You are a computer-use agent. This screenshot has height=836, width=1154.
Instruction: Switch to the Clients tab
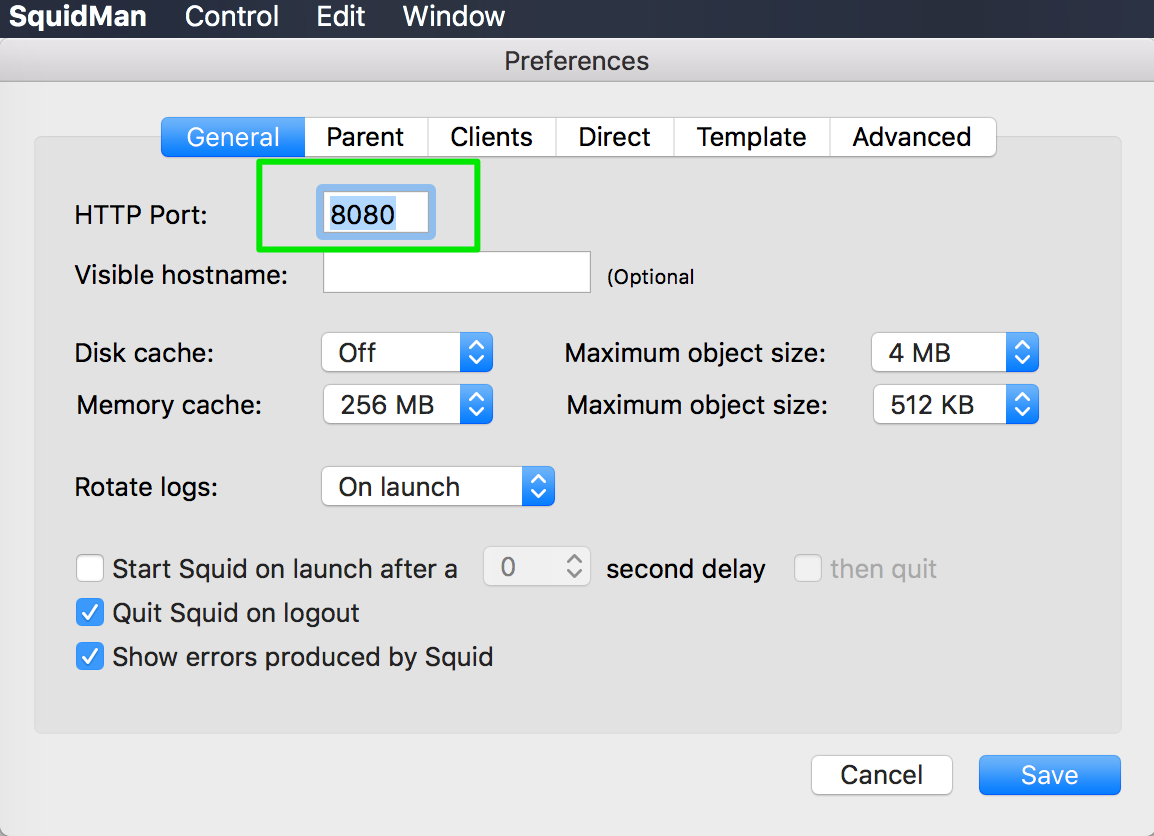[492, 137]
